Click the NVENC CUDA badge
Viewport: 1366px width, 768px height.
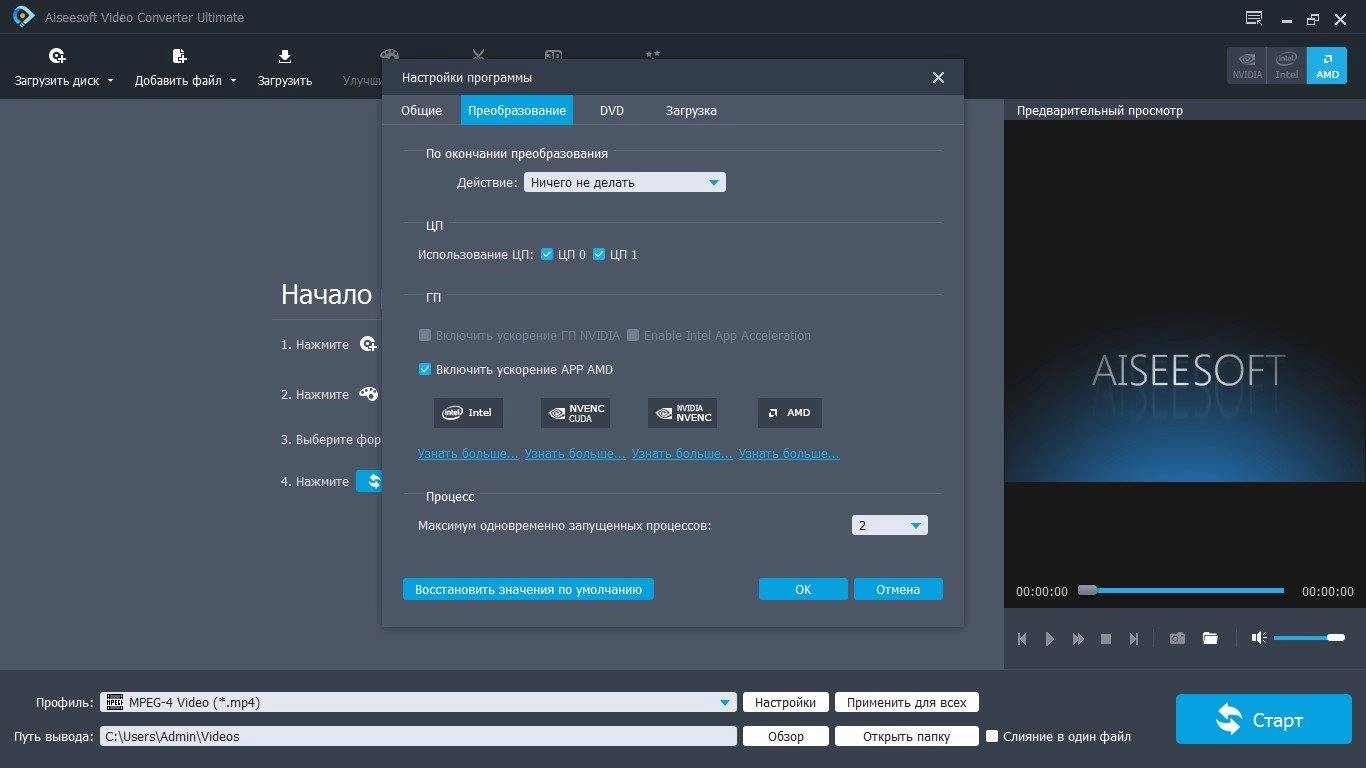[575, 412]
